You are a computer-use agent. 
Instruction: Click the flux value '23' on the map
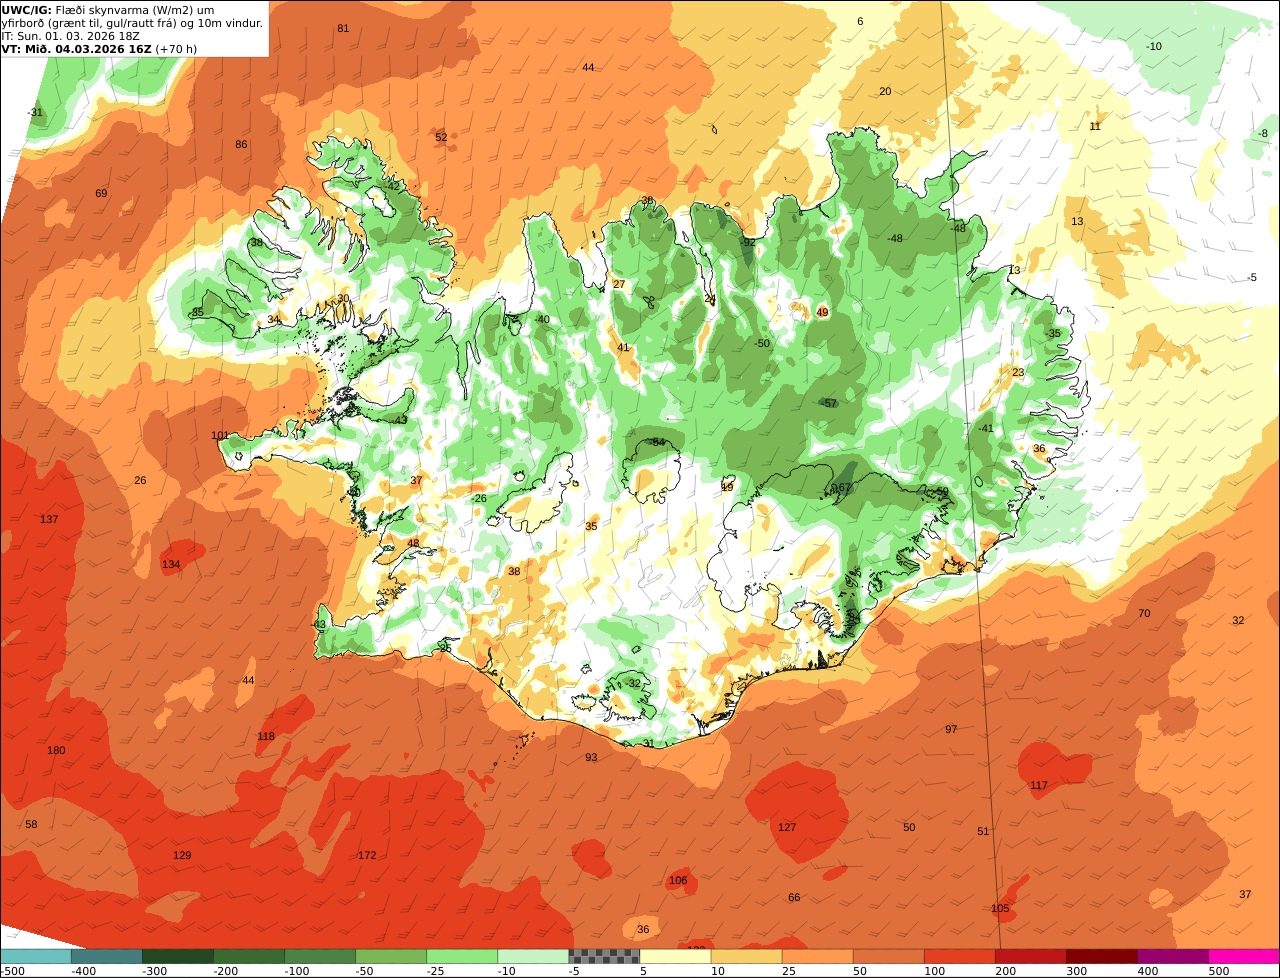tap(1018, 372)
